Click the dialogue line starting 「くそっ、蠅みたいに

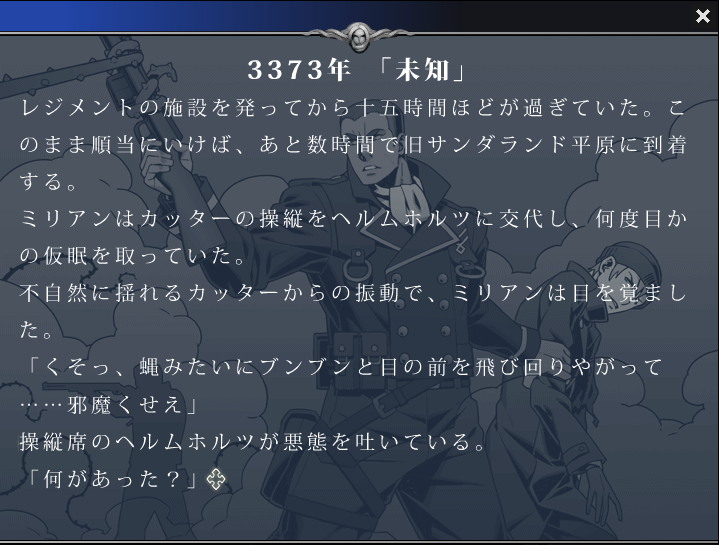click(x=344, y=367)
